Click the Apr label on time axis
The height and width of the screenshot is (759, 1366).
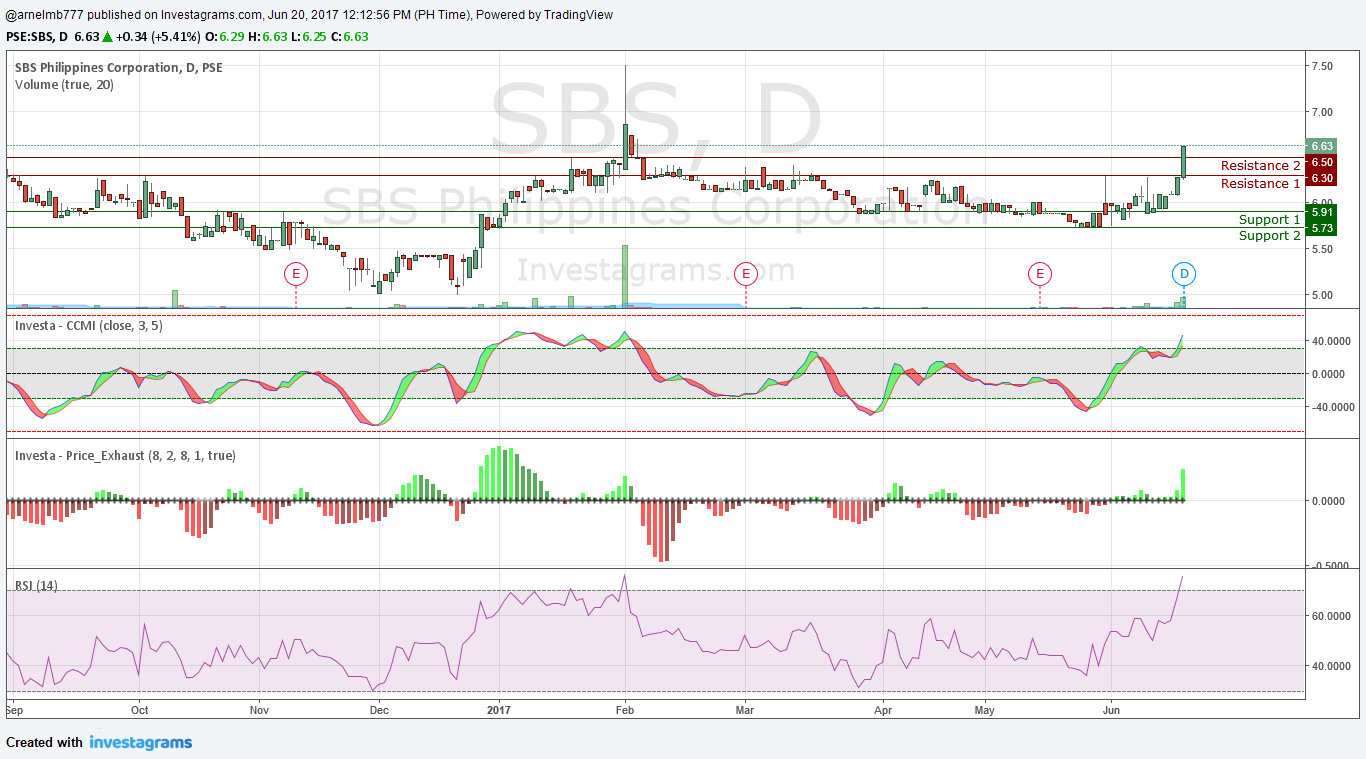(x=883, y=711)
